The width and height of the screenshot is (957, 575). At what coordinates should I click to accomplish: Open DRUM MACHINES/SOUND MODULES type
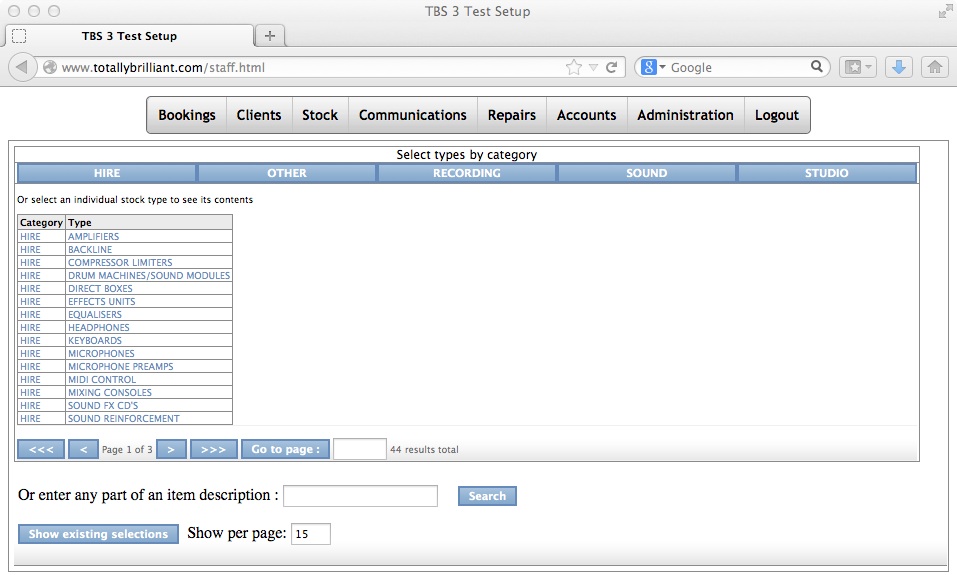149,275
